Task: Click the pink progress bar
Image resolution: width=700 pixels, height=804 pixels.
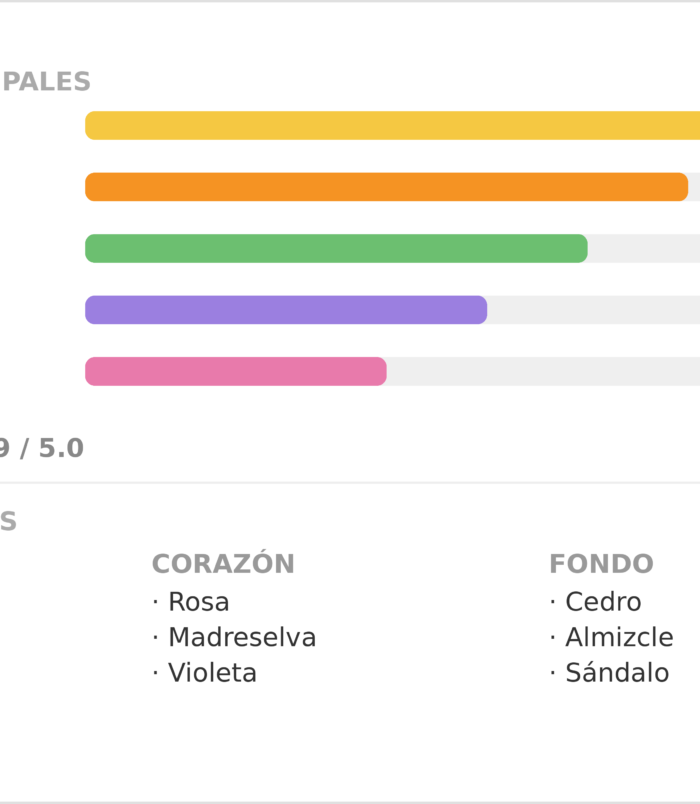Action: (x=236, y=371)
